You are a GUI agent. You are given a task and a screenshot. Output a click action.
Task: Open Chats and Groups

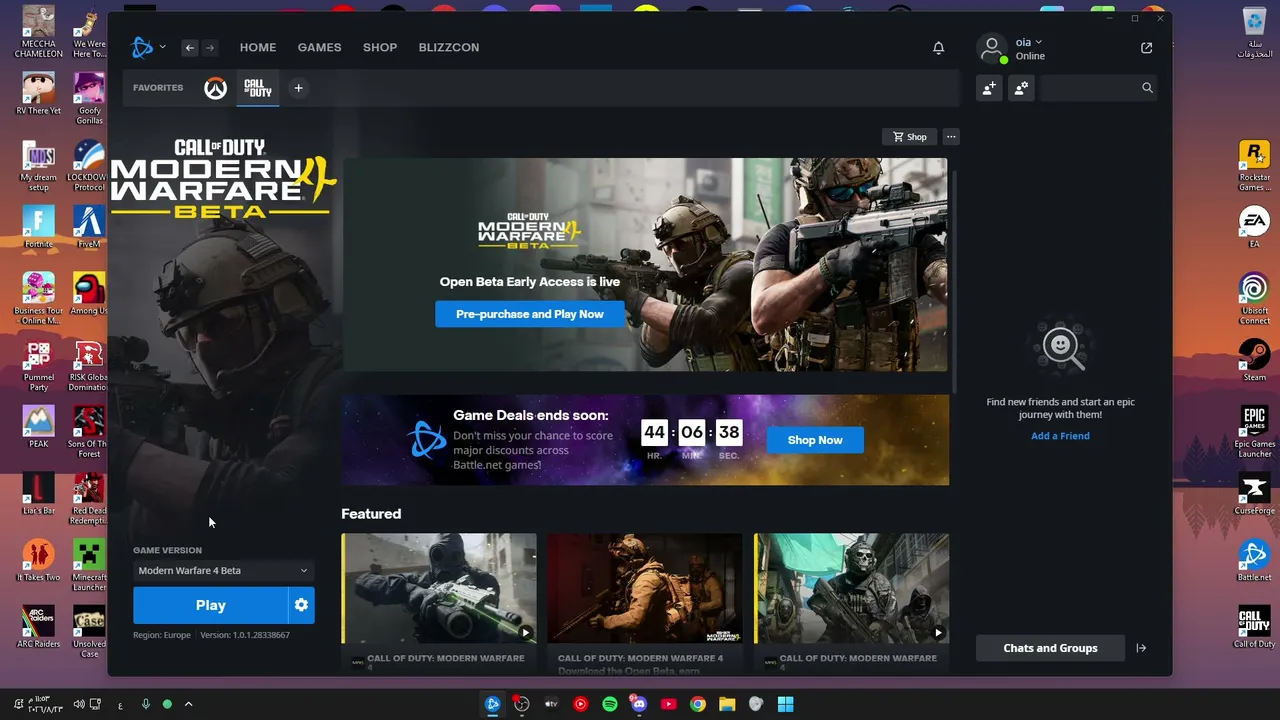tap(1050, 648)
